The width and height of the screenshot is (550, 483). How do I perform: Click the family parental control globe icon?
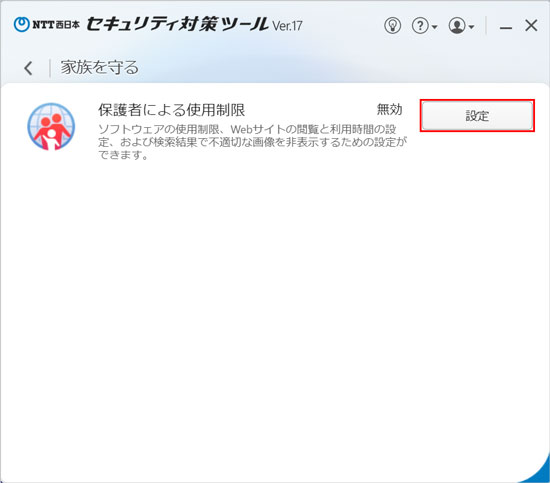click(51, 127)
